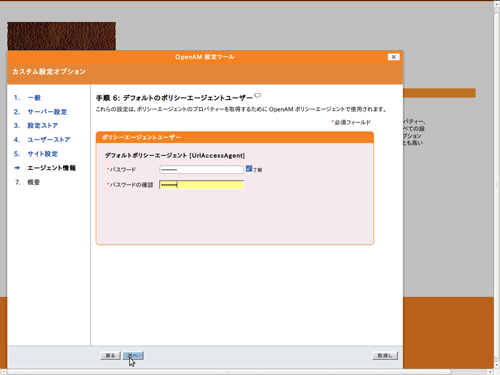Toggle the checkbox beside the password field
Screen dimensions: 500x375
pyautogui.click(x=249, y=169)
